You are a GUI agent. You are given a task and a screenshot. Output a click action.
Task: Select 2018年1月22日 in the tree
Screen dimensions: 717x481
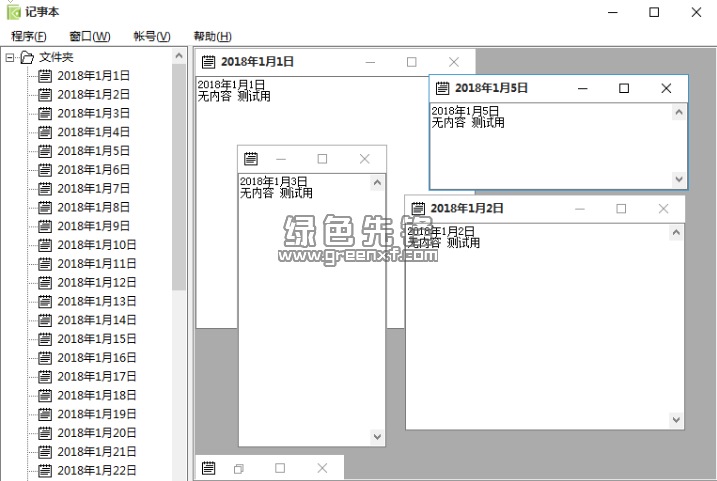[96, 470]
